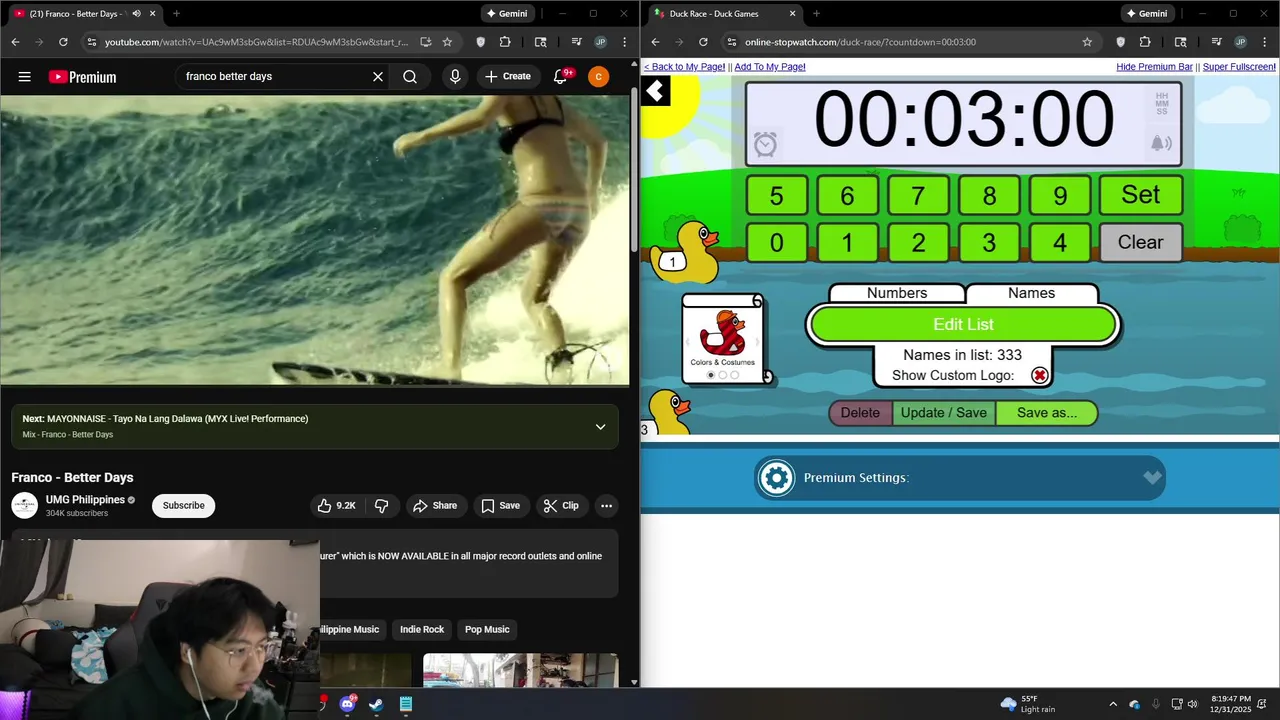Click the Super Fullscreen! link

tap(1239, 67)
